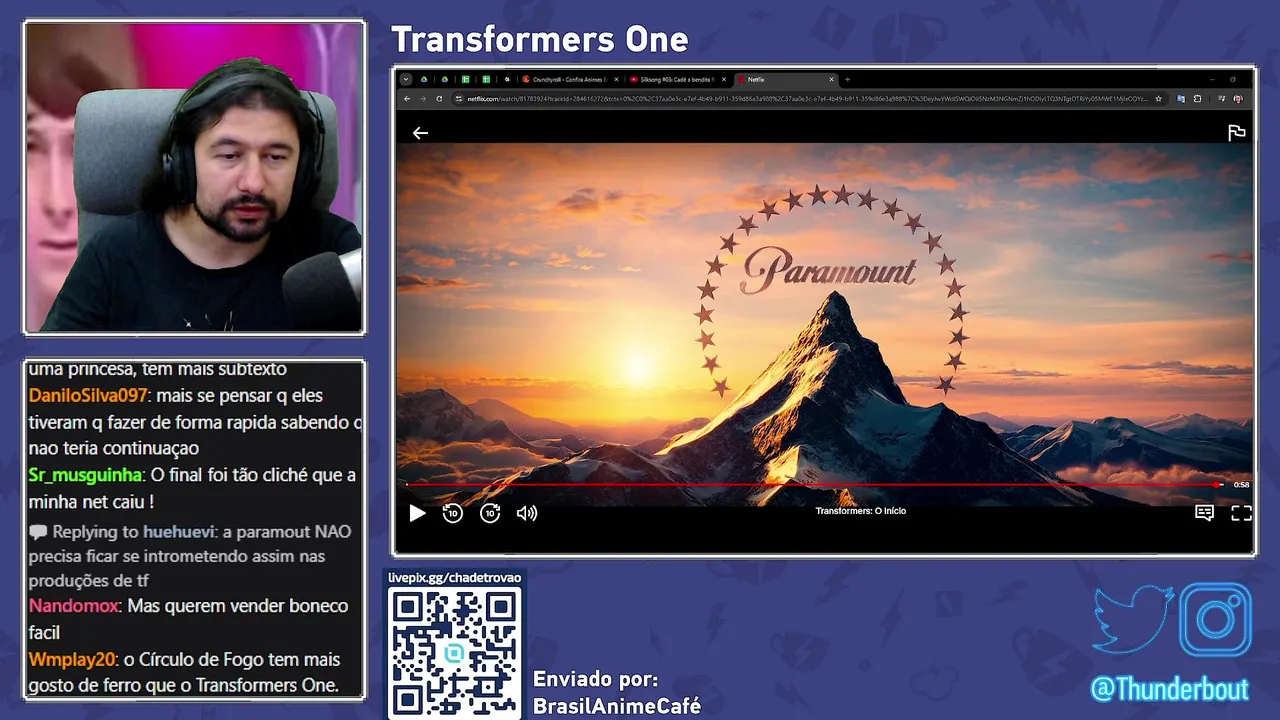
Task: Click username DaniloSilva097 in chat
Action: 88,396
